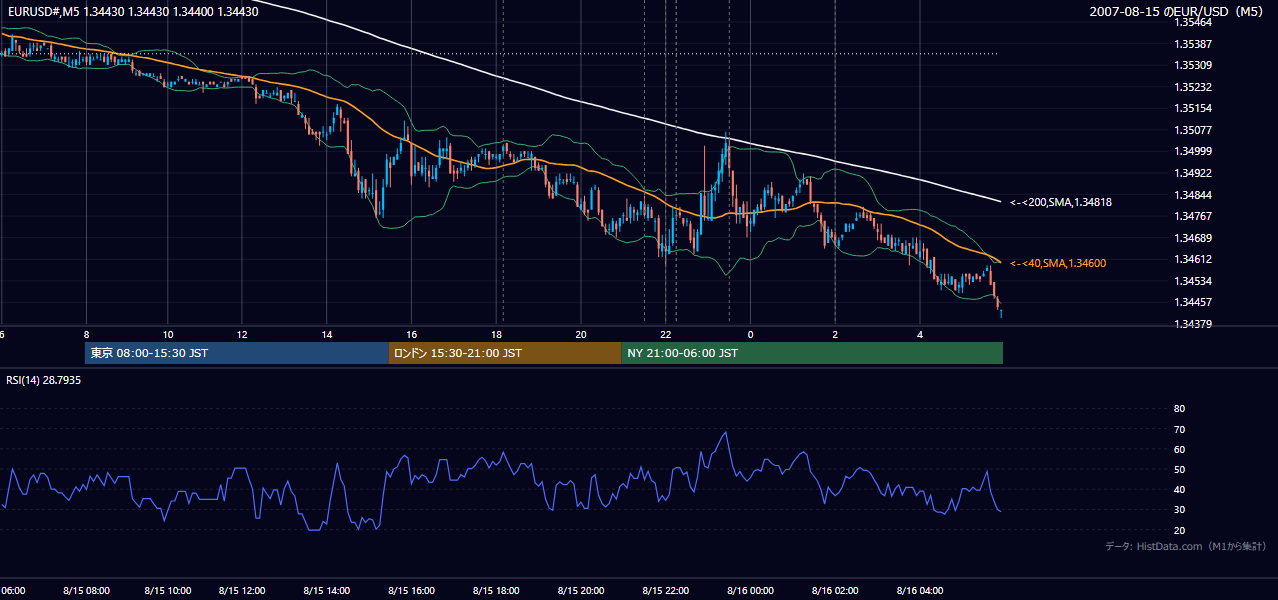The width and height of the screenshot is (1278, 600).
Task: Click price level 1.34689 on axis
Action: [x=1193, y=238]
